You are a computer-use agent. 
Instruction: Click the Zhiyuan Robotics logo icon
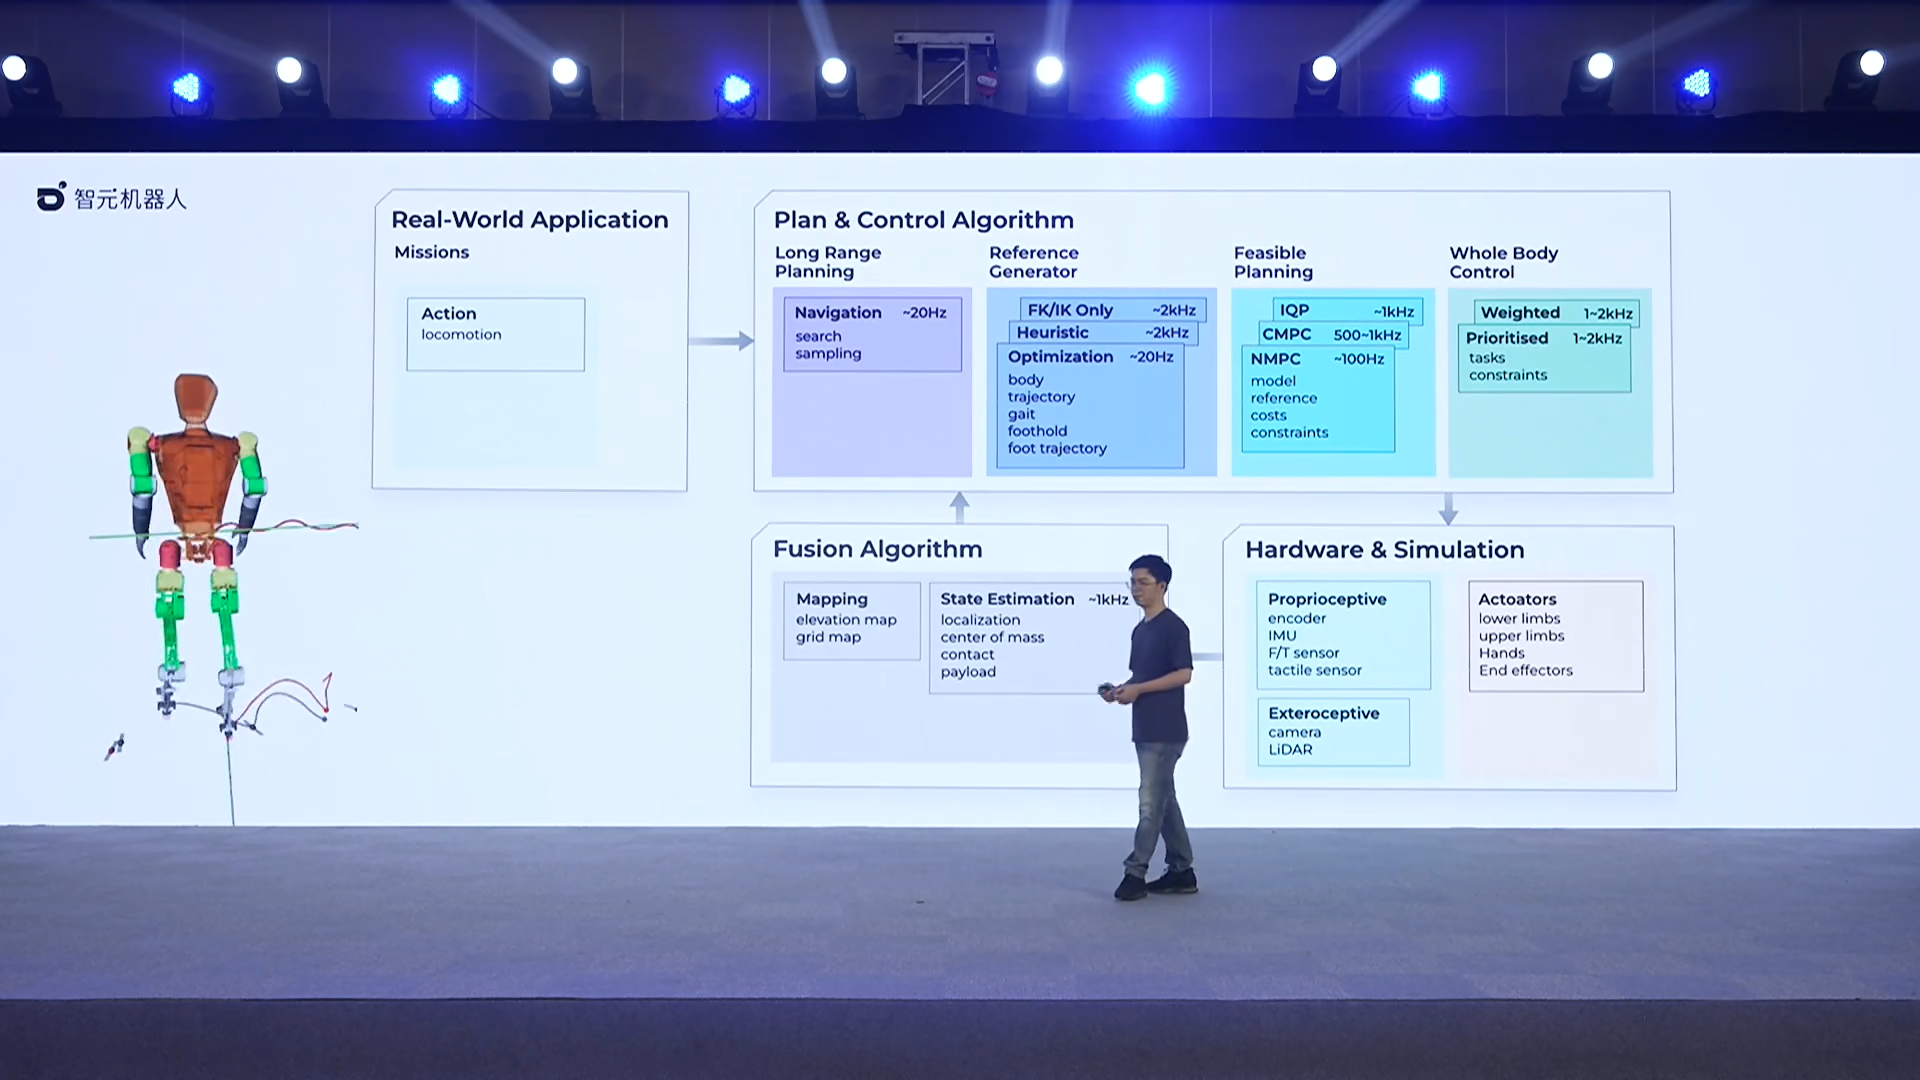(x=52, y=197)
